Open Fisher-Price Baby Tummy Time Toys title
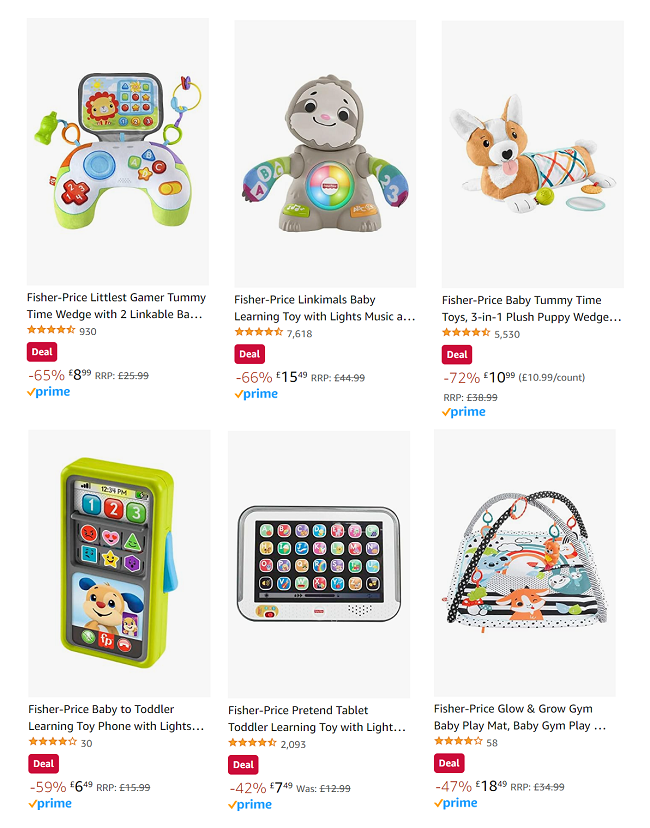 tap(532, 308)
